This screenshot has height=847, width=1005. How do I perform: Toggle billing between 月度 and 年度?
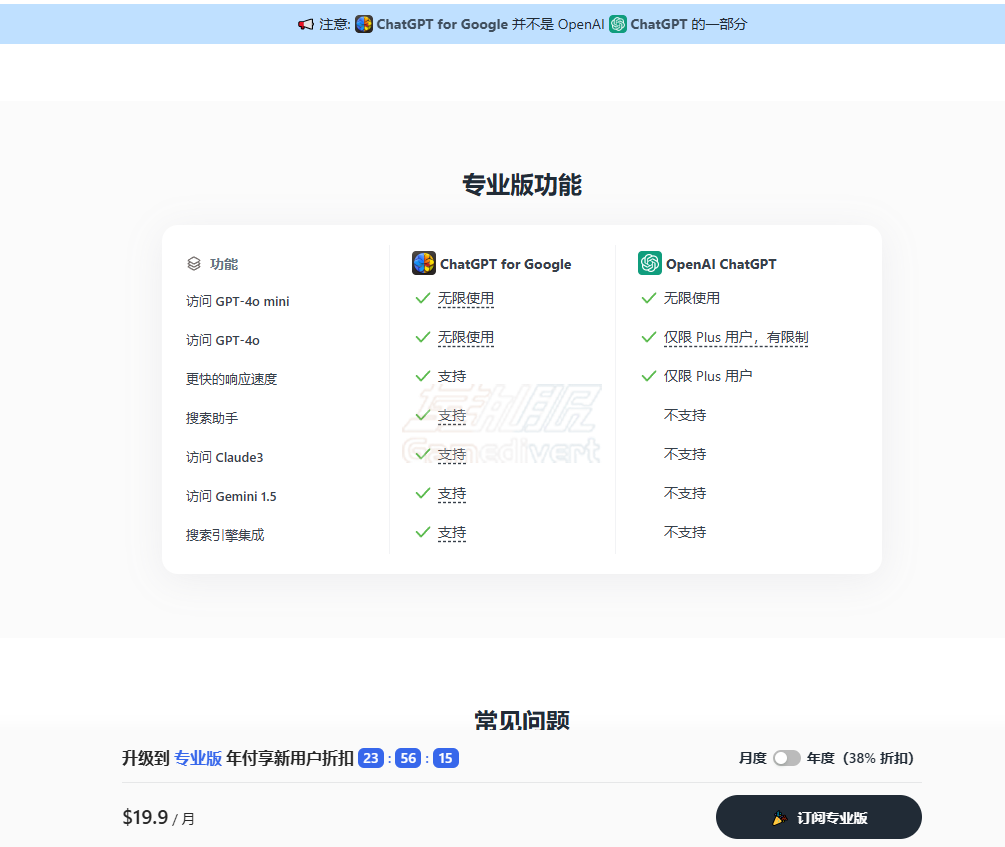[786, 758]
